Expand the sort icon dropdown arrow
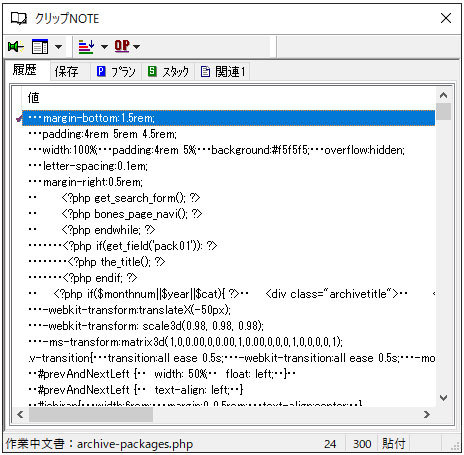The image size is (464, 455). 104,47
